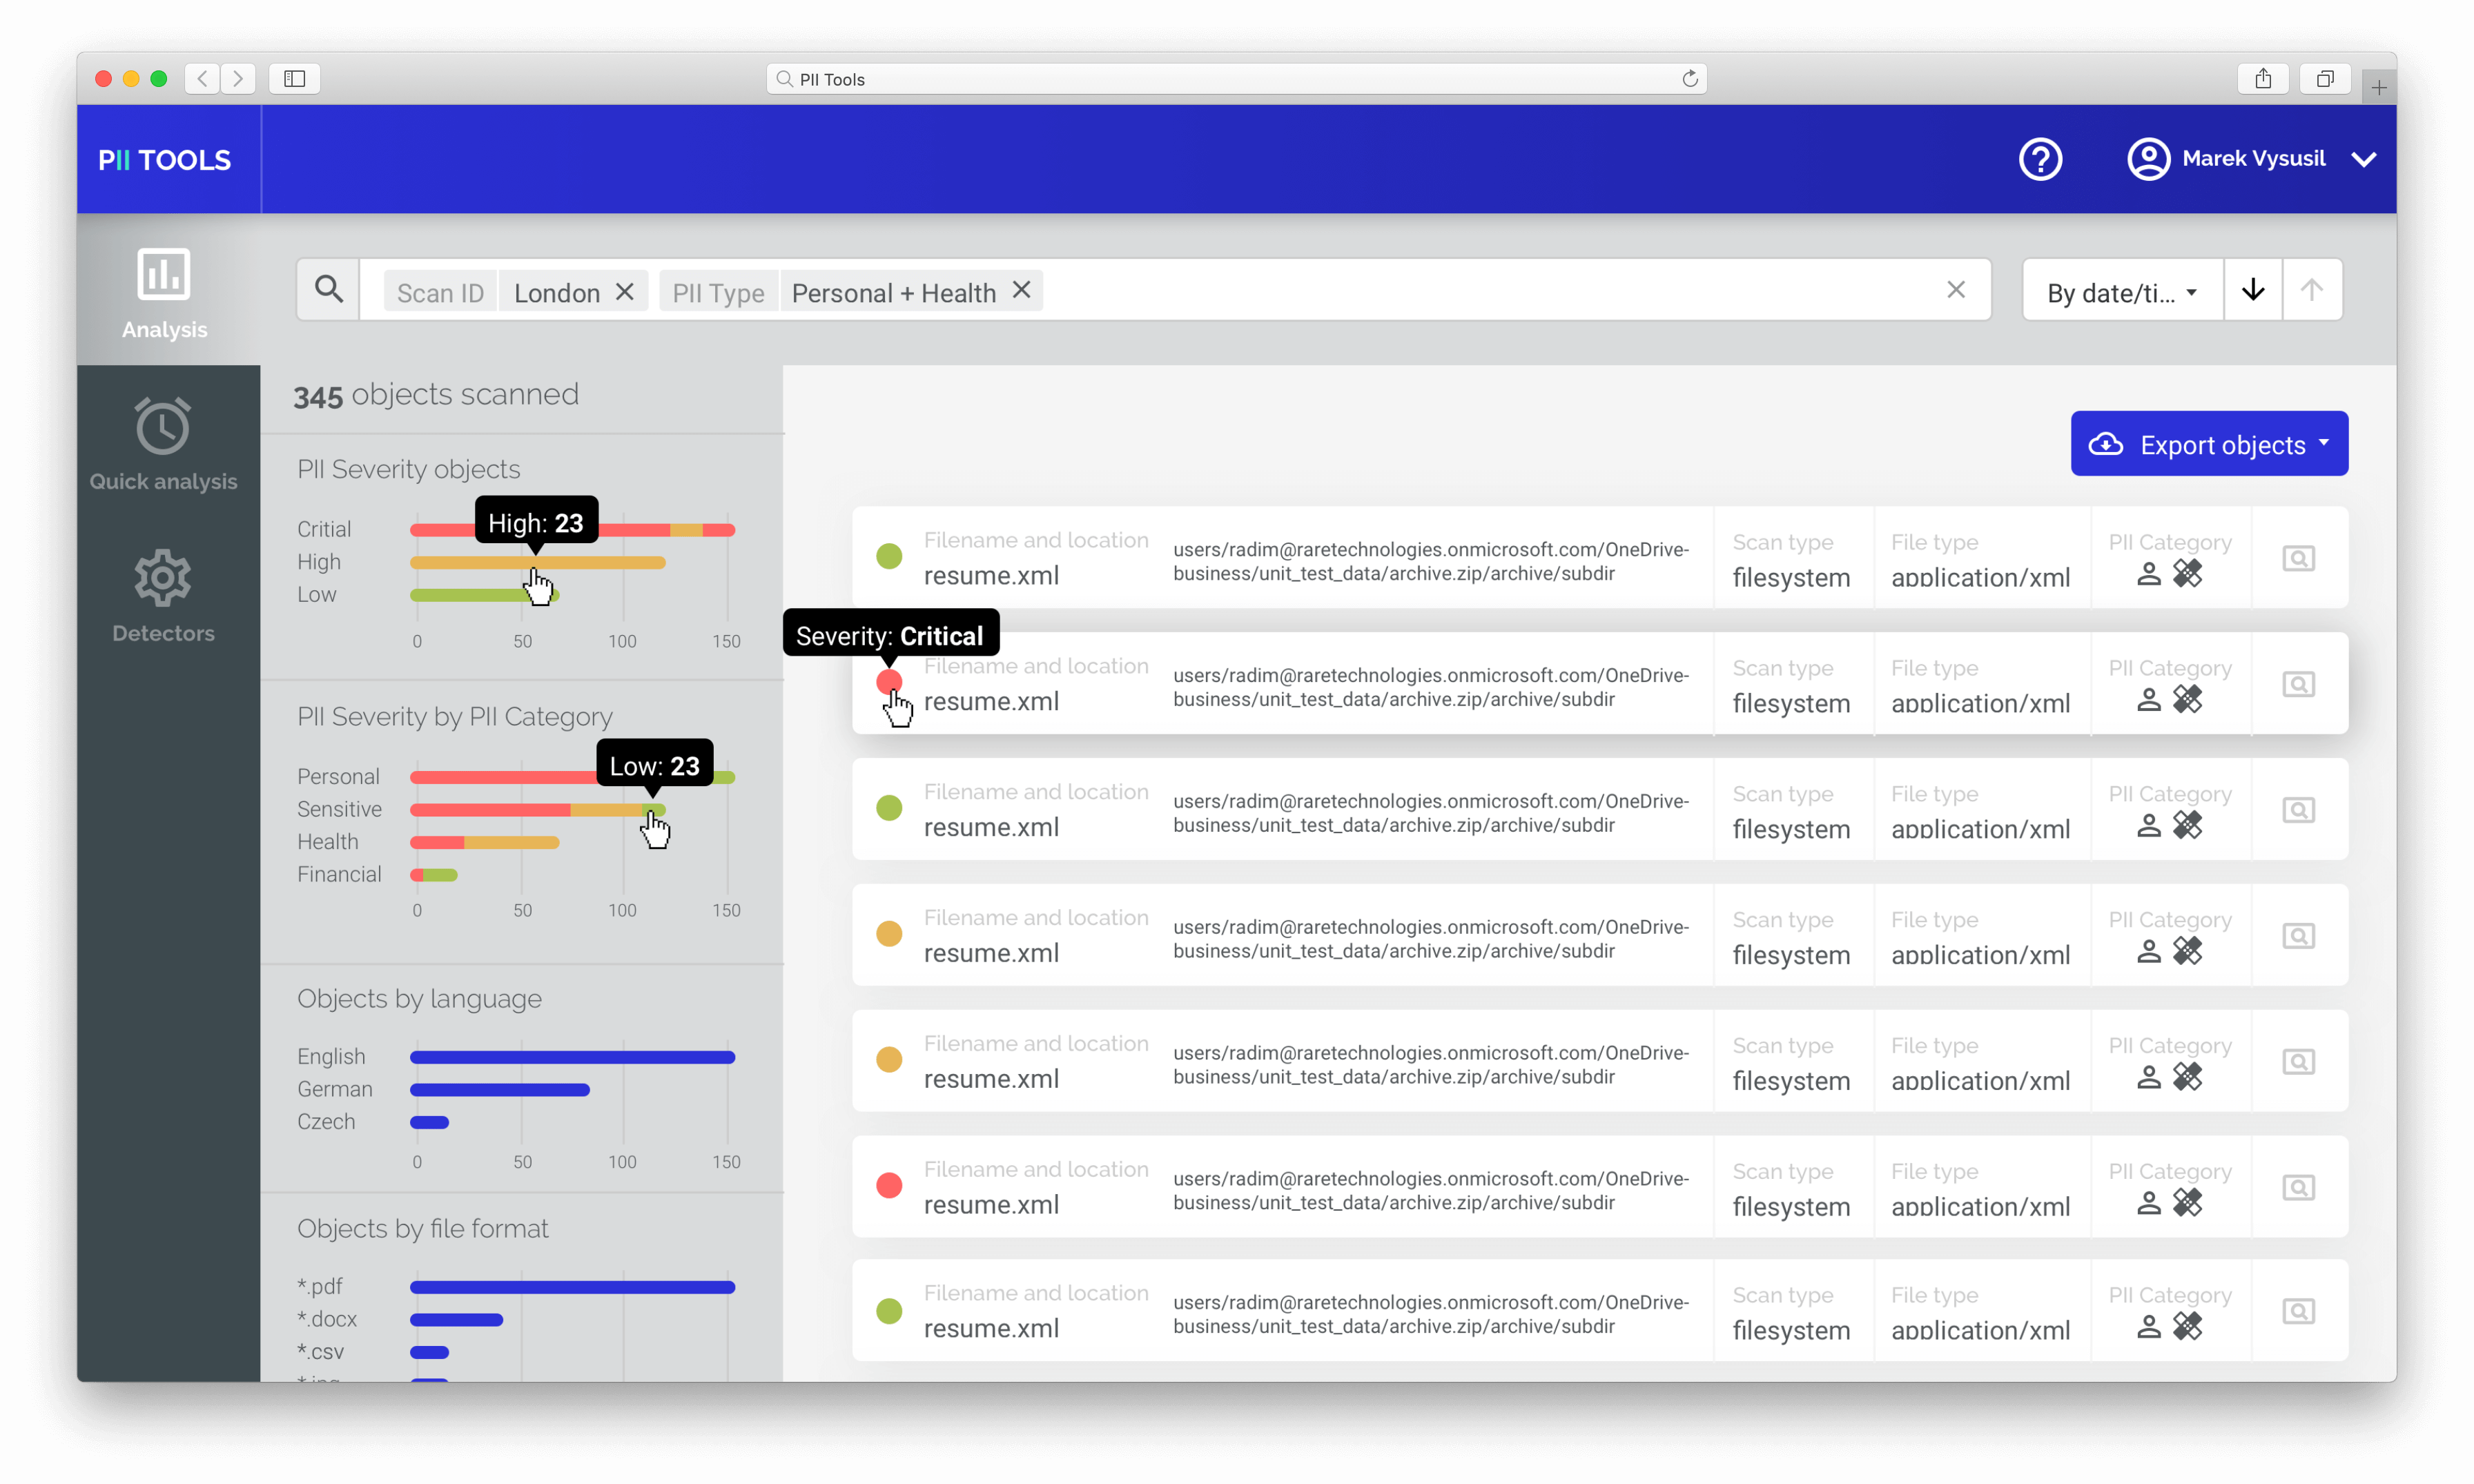
Task: Click the Low severity bar
Action: (484, 596)
